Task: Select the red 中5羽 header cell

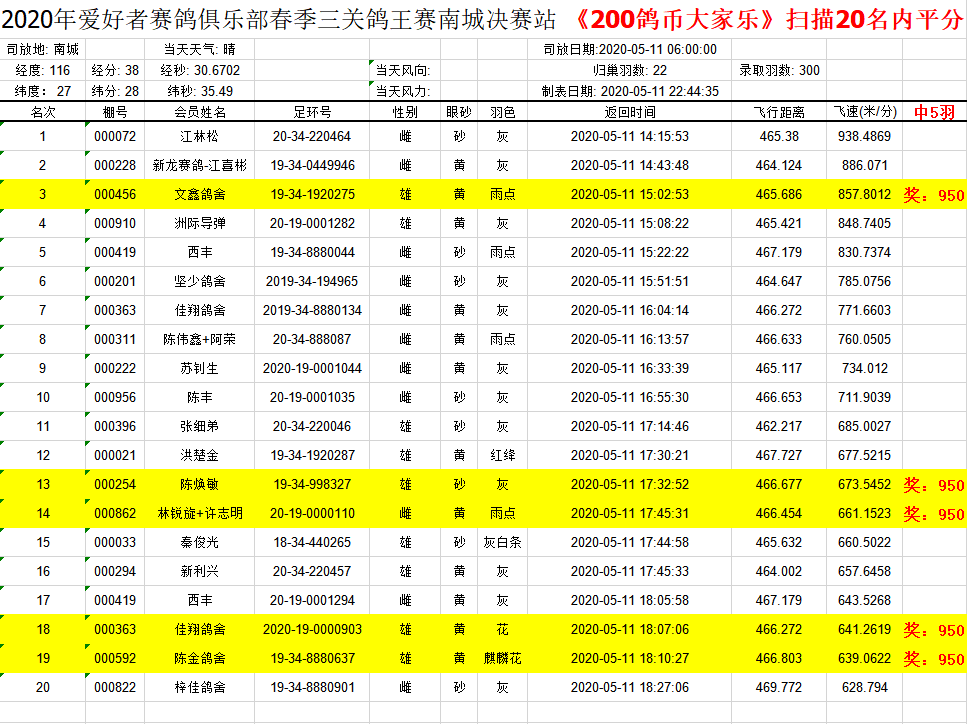Action: [934, 112]
